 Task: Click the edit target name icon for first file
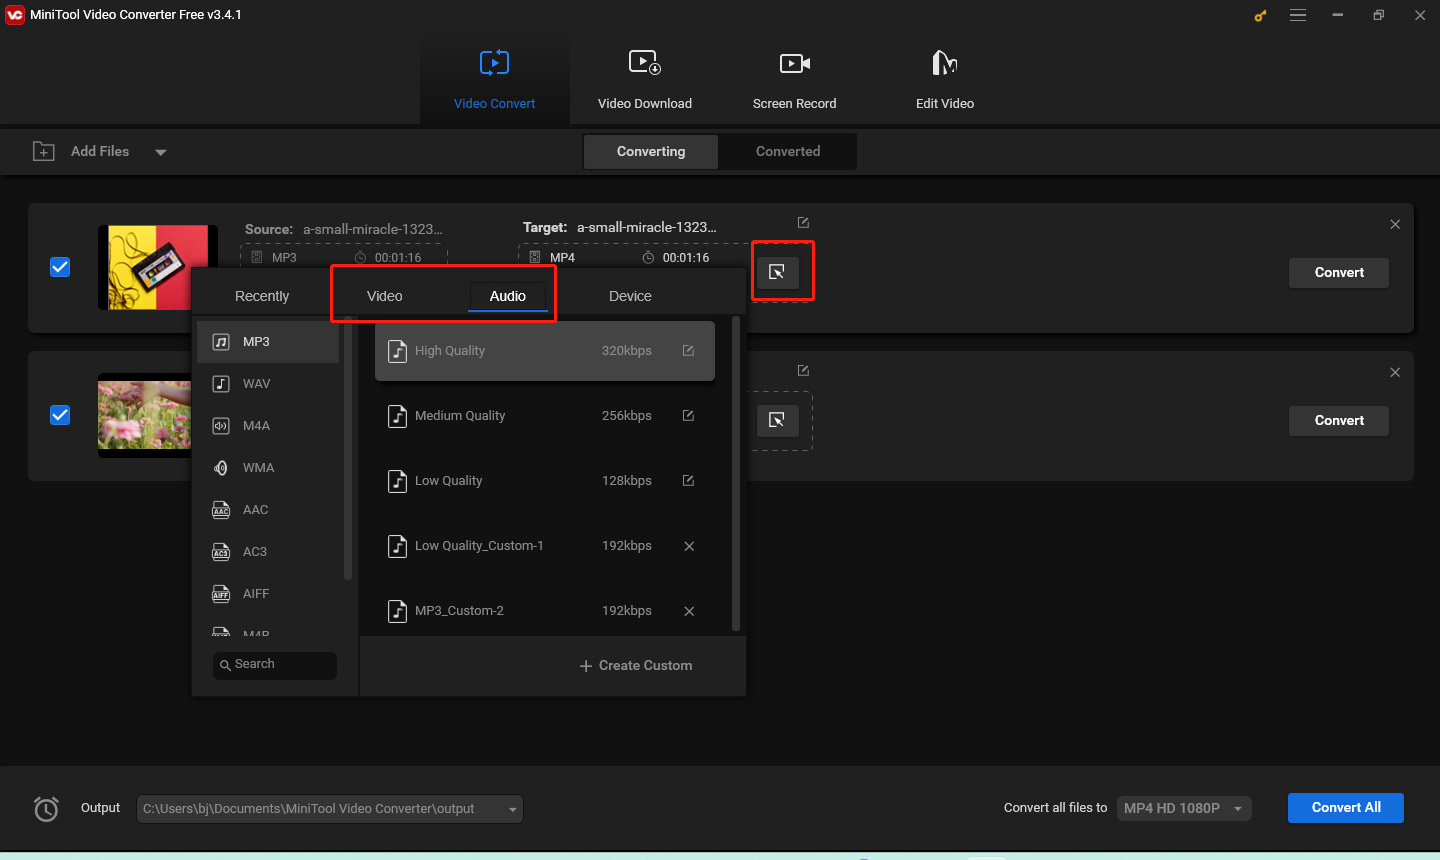click(803, 222)
